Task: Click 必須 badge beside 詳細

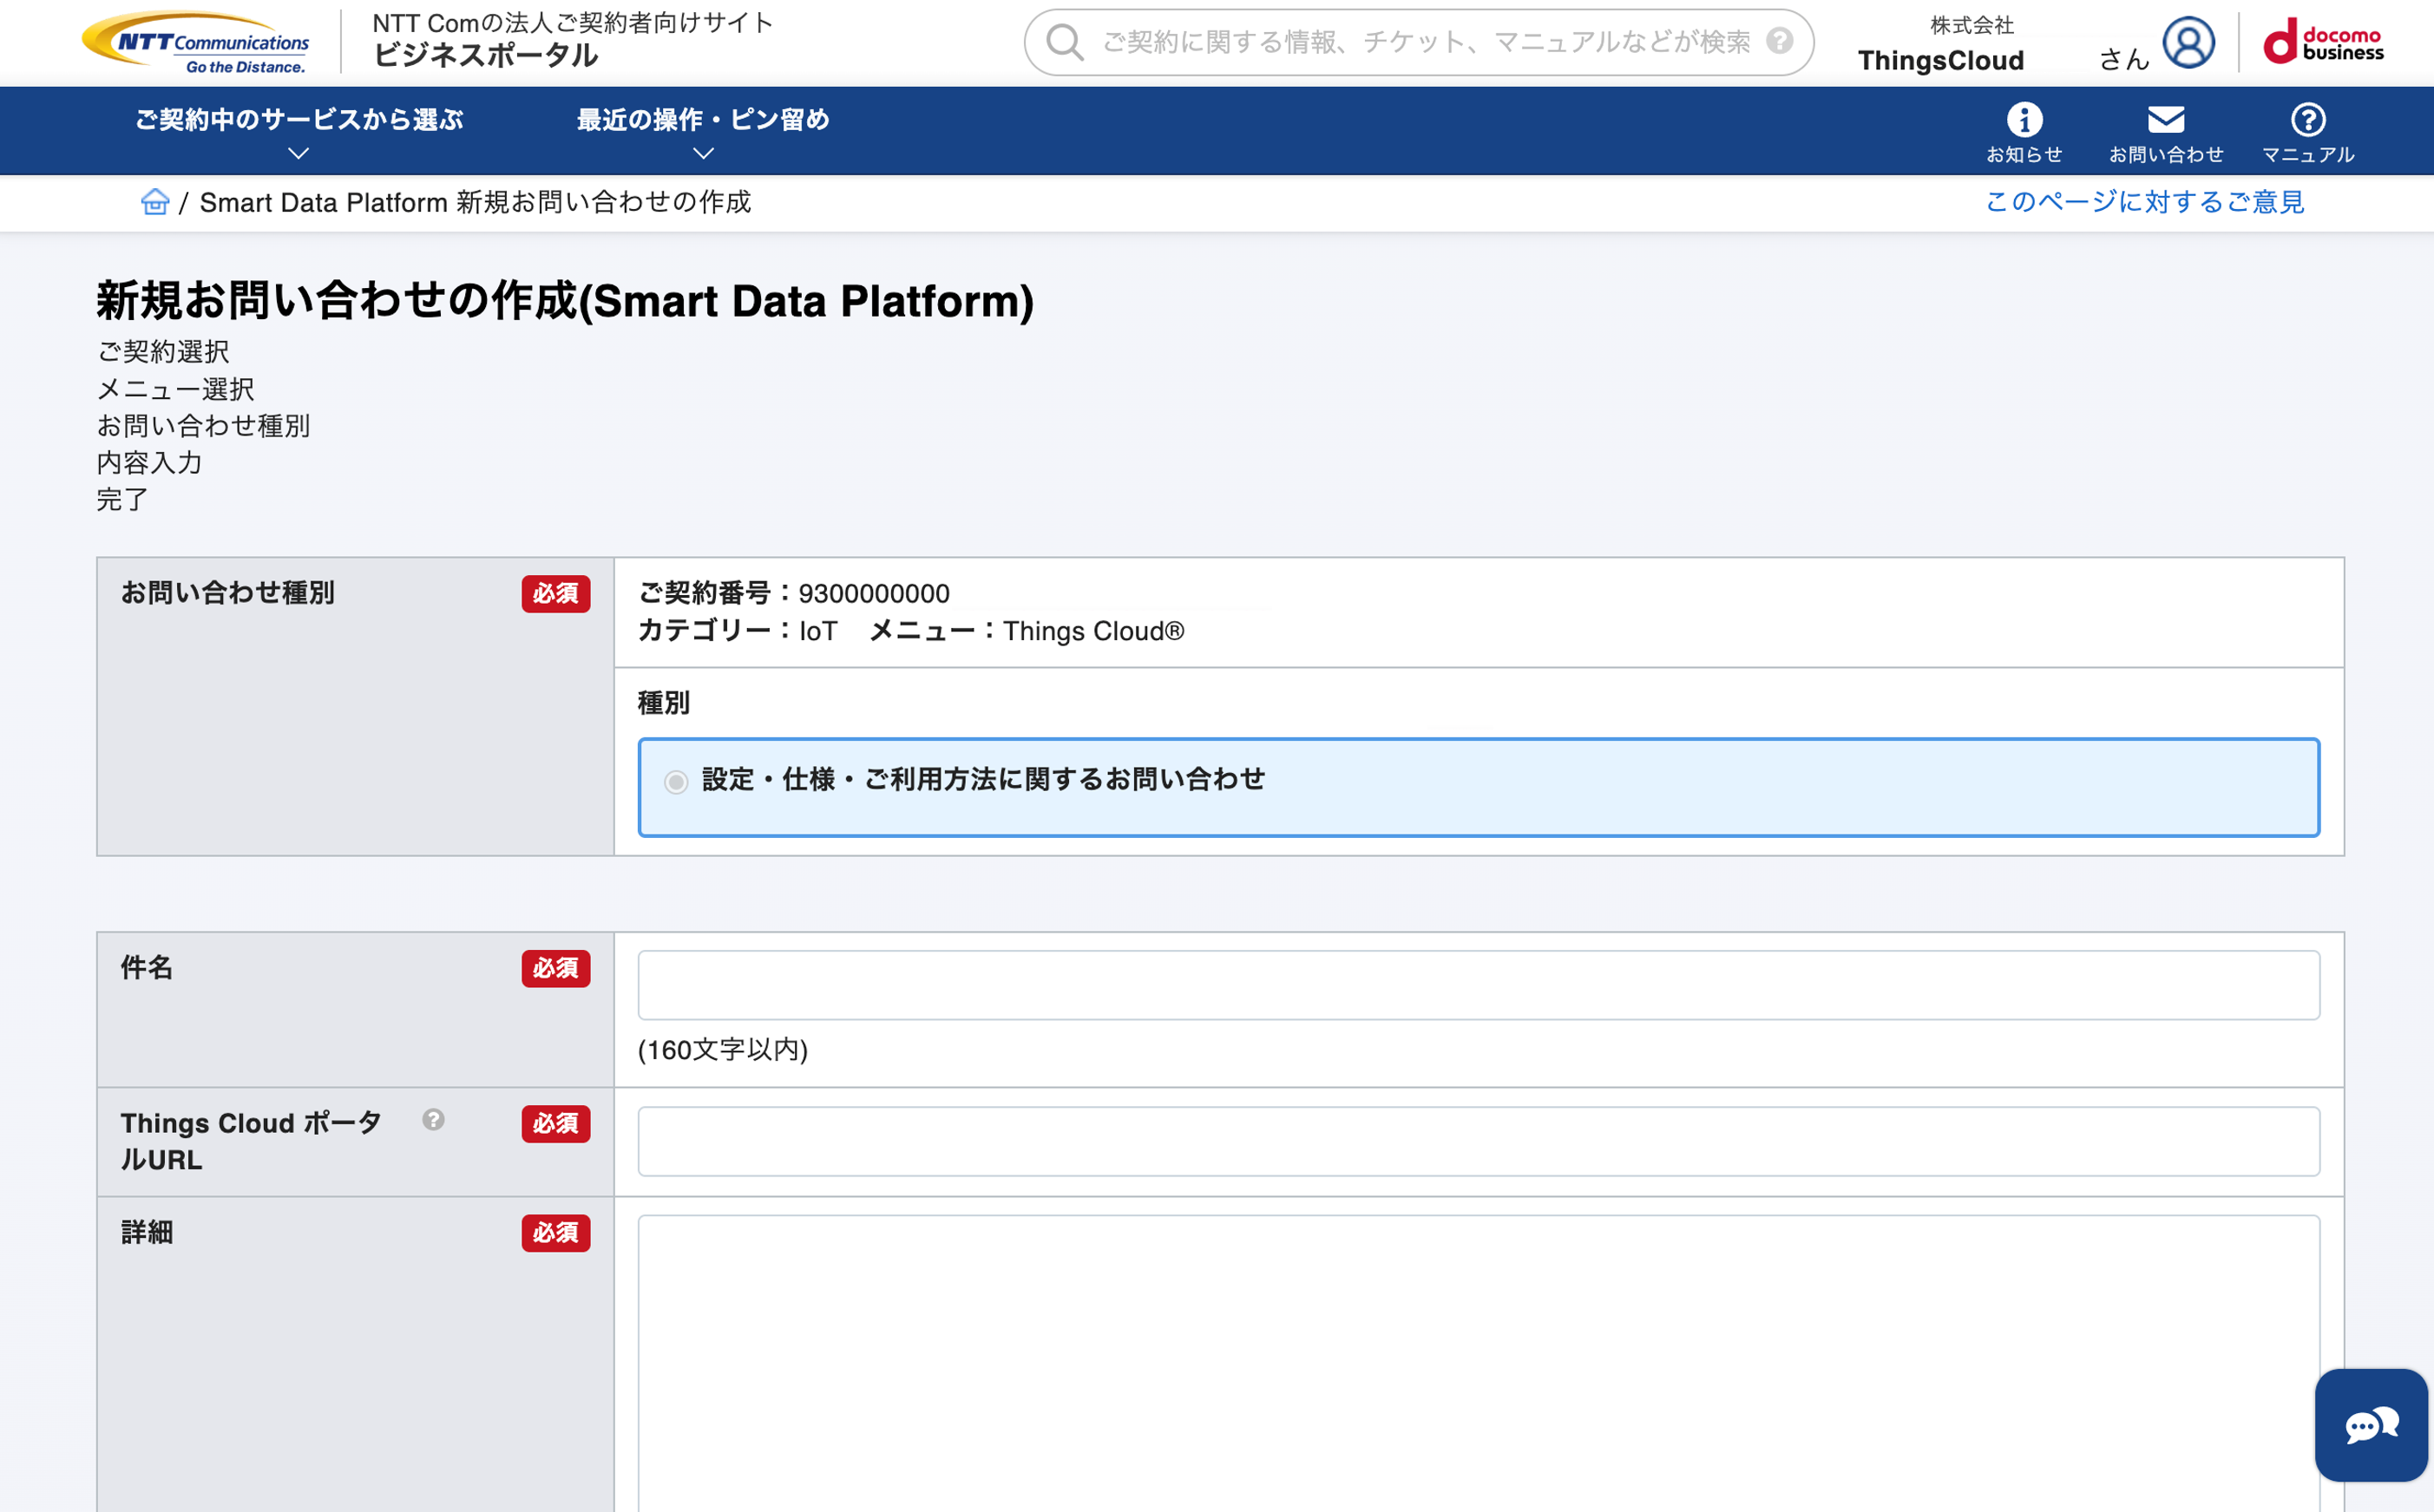Action: pos(556,1233)
